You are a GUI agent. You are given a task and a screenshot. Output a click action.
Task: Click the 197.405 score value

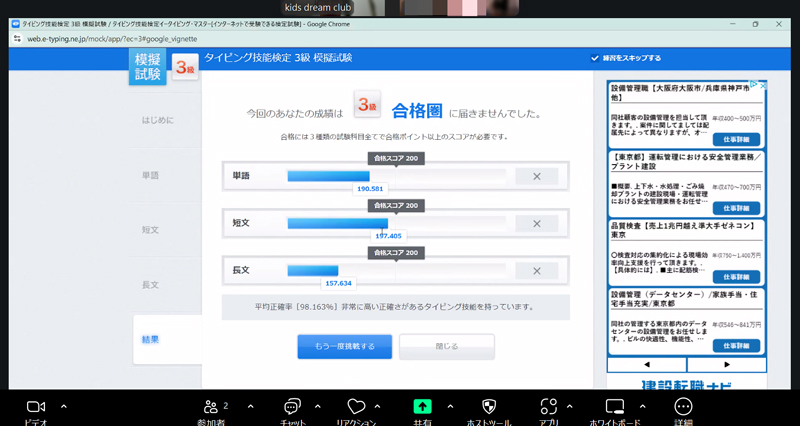click(389, 236)
